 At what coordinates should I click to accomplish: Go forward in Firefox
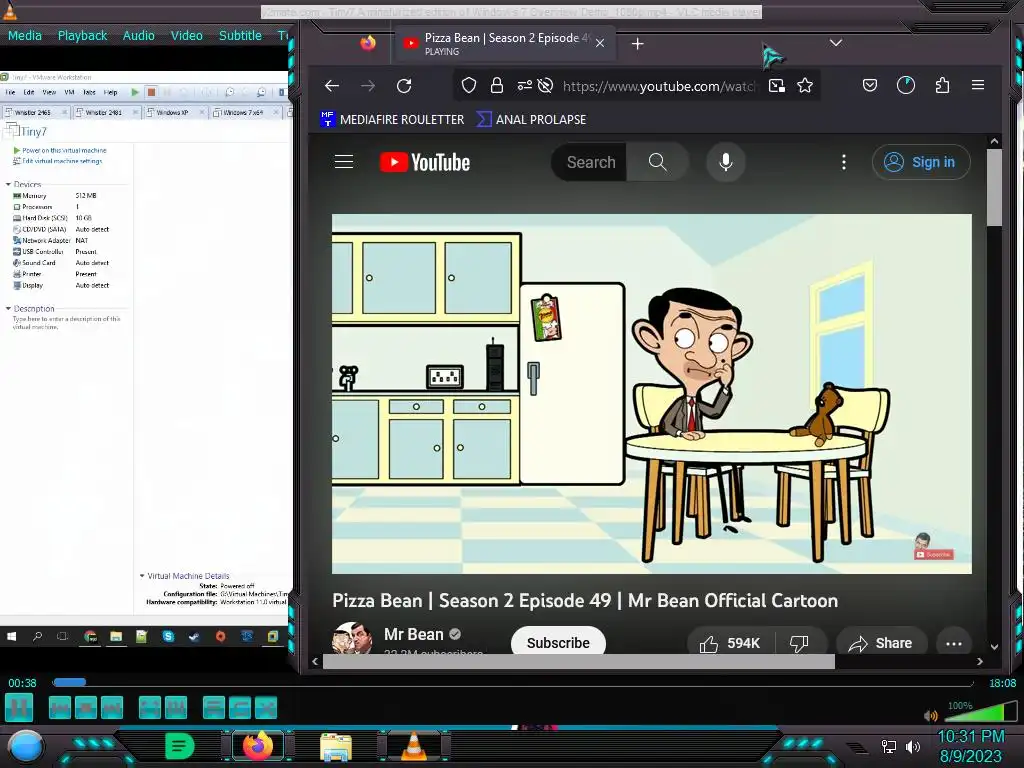pyautogui.click(x=368, y=86)
